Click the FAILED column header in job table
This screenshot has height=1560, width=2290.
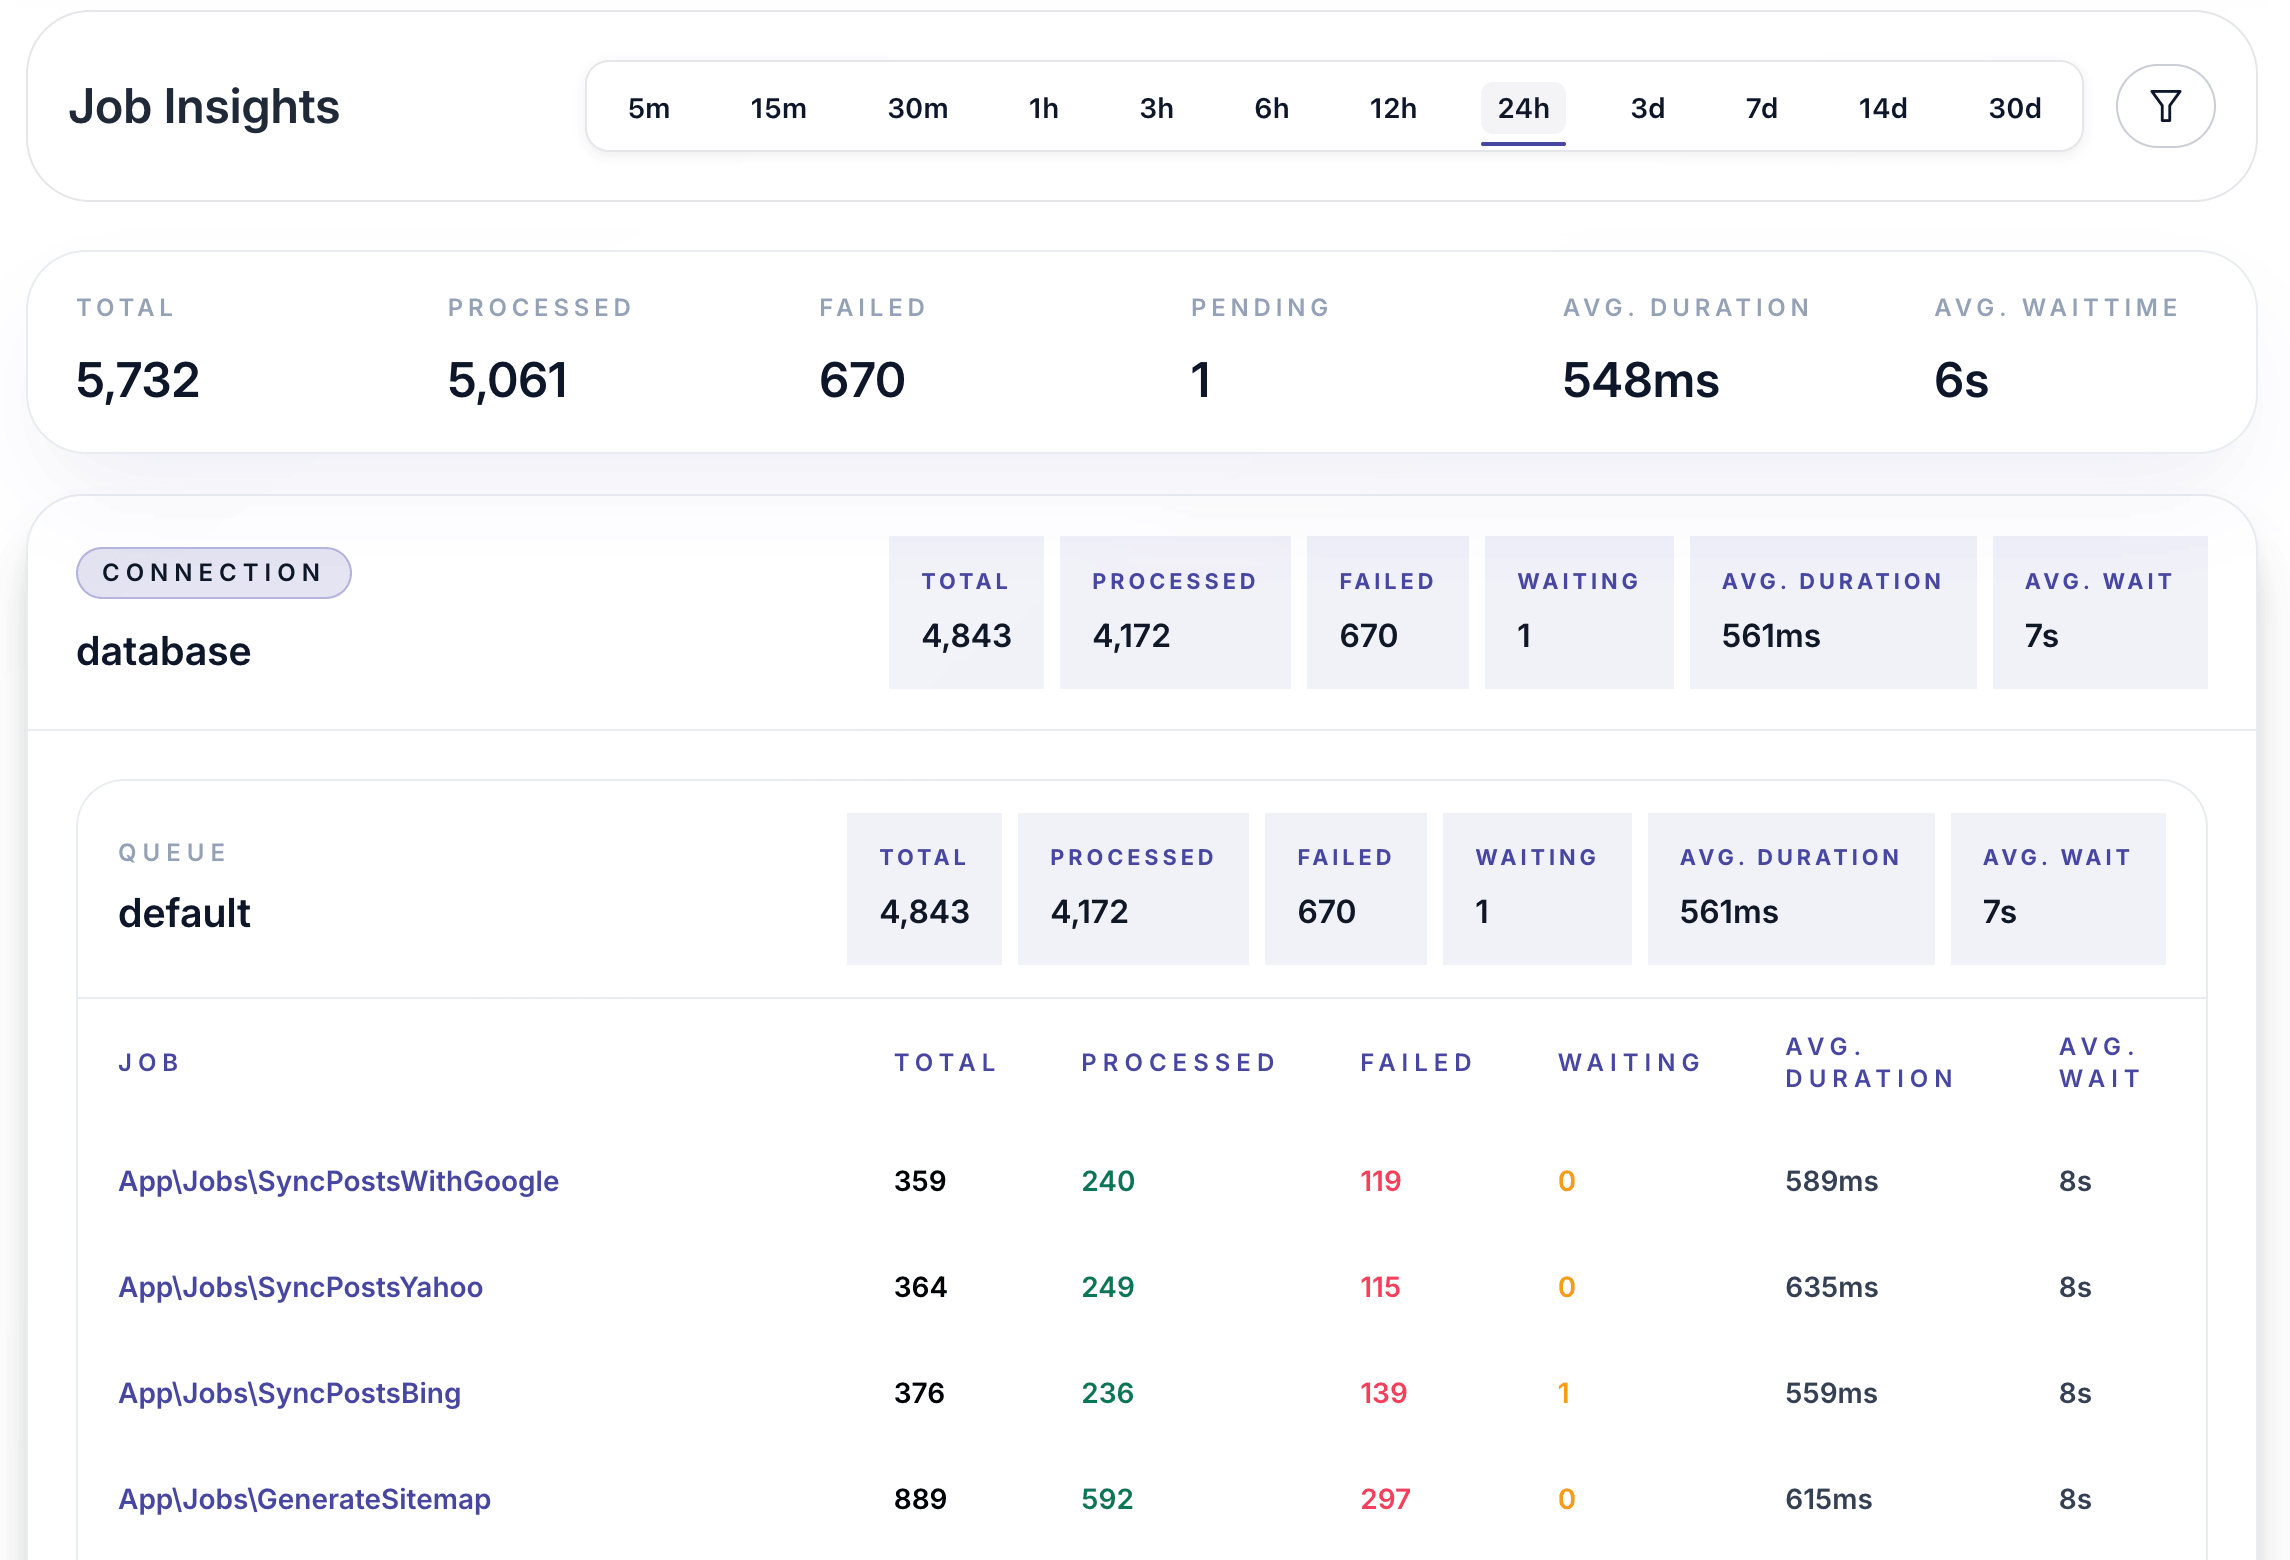coord(1418,1062)
